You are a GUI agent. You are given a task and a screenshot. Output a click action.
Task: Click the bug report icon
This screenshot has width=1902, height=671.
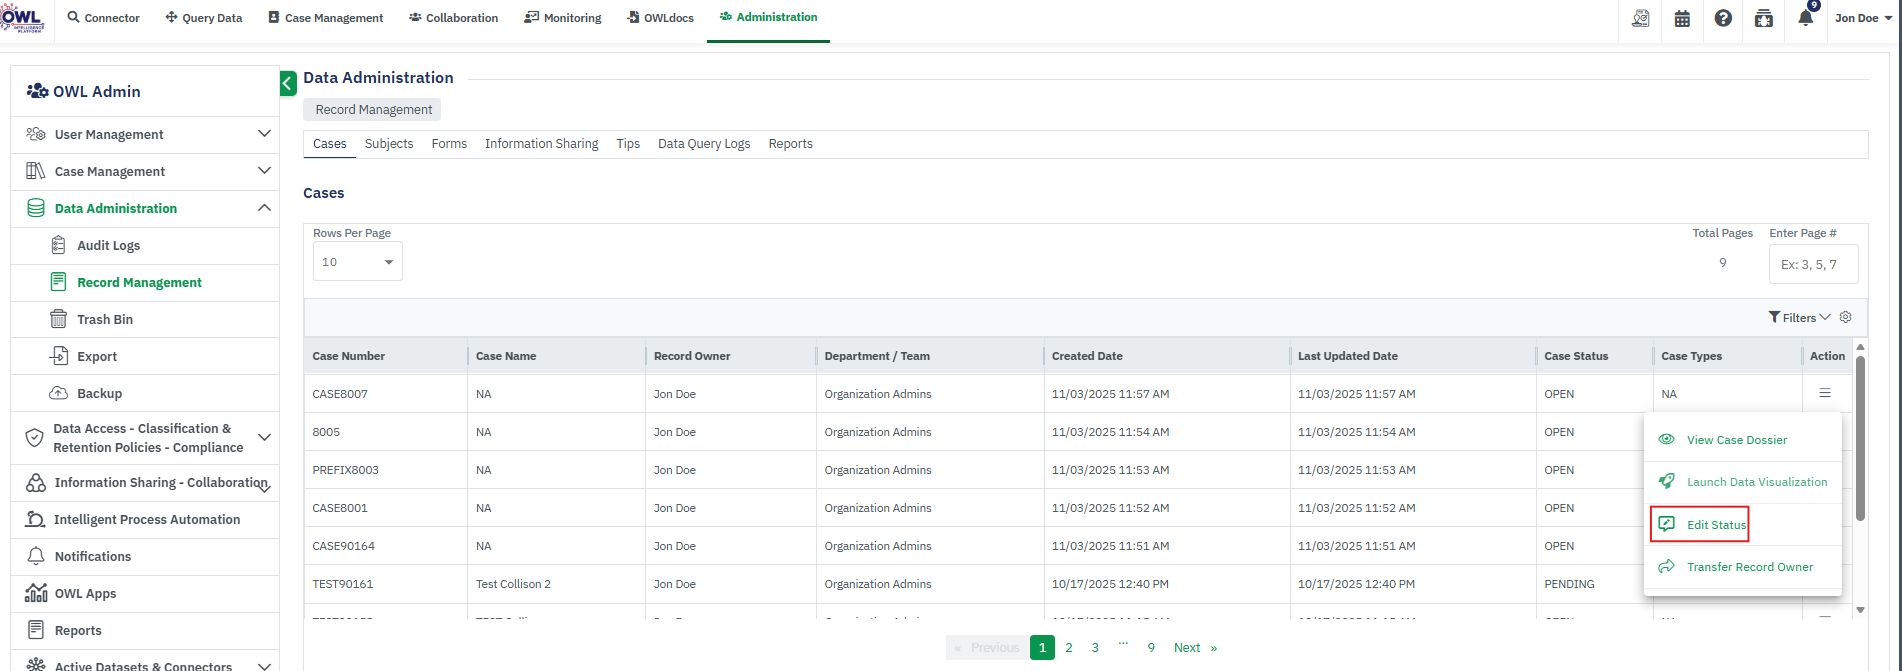tap(1764, 18)
